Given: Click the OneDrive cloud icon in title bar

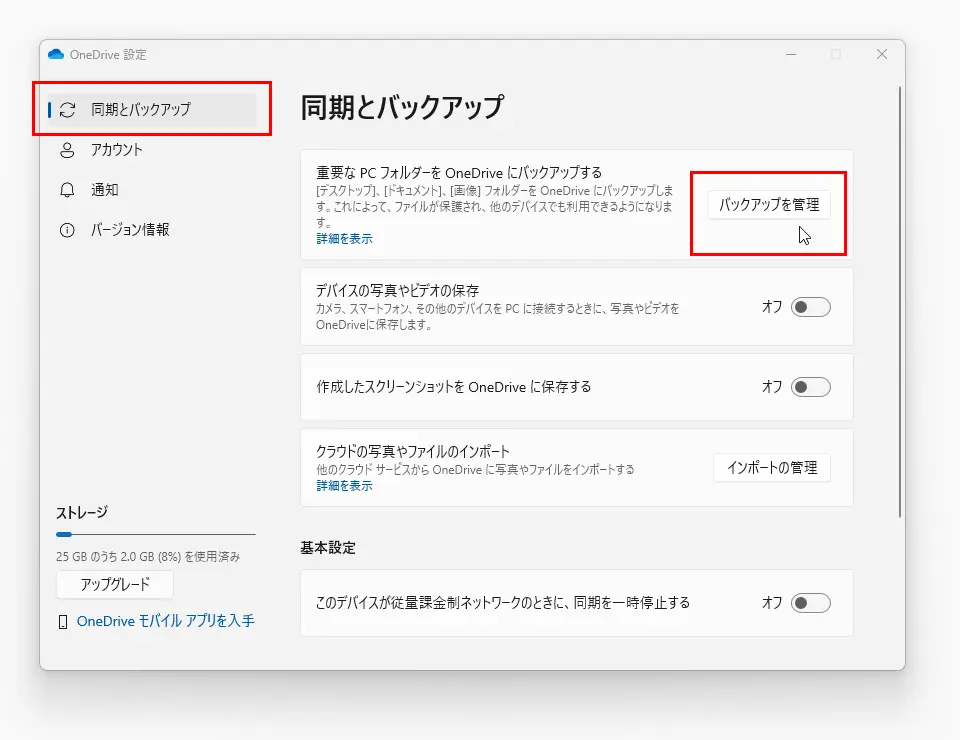Looking at the screenshot, I should [56, 55].
